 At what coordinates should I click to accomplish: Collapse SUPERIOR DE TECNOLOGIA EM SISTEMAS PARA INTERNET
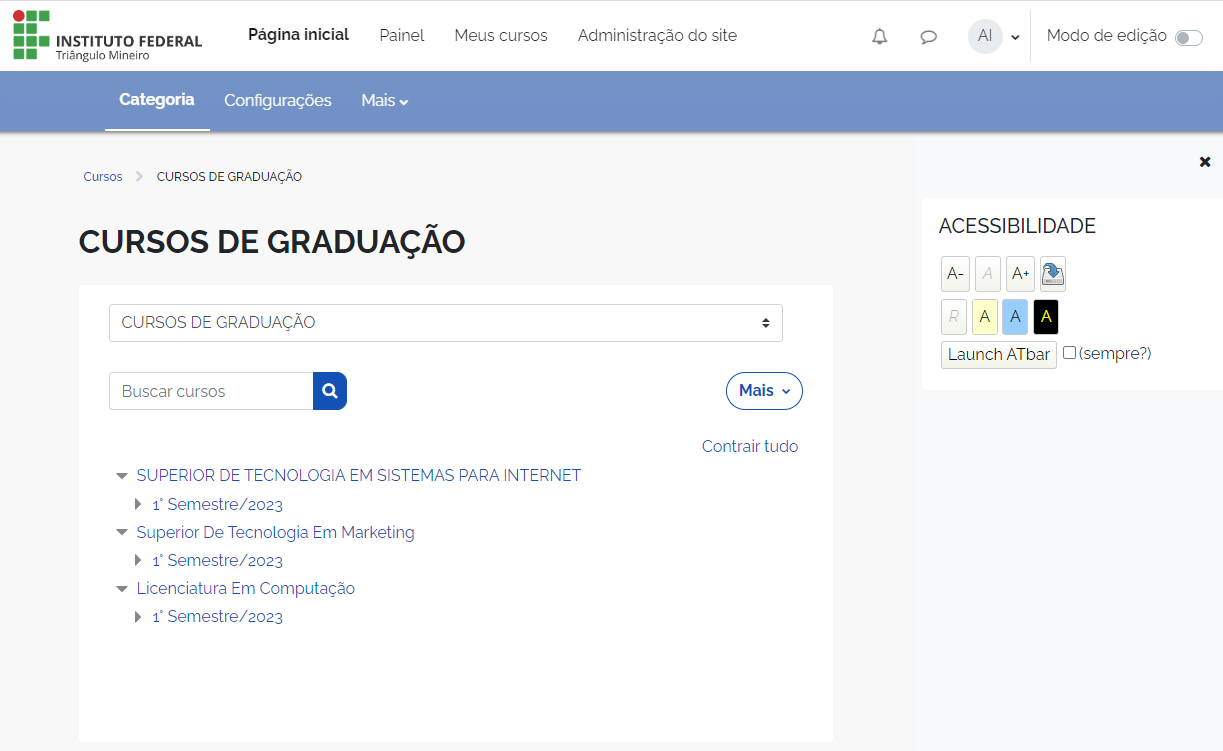122,476
